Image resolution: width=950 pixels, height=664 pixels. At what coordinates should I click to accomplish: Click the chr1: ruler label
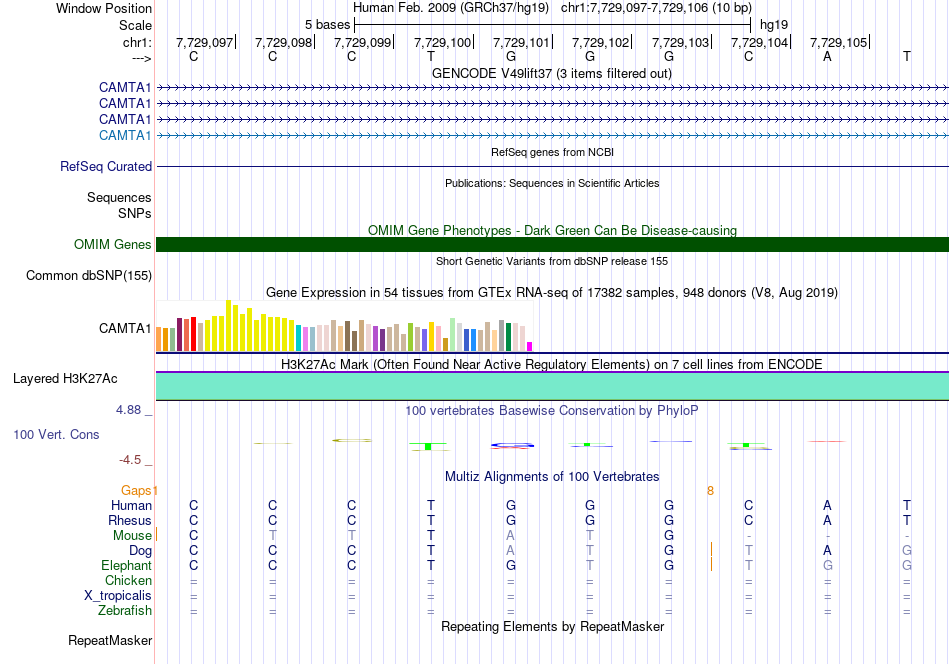pyautogui.click(x=137, y=42)
